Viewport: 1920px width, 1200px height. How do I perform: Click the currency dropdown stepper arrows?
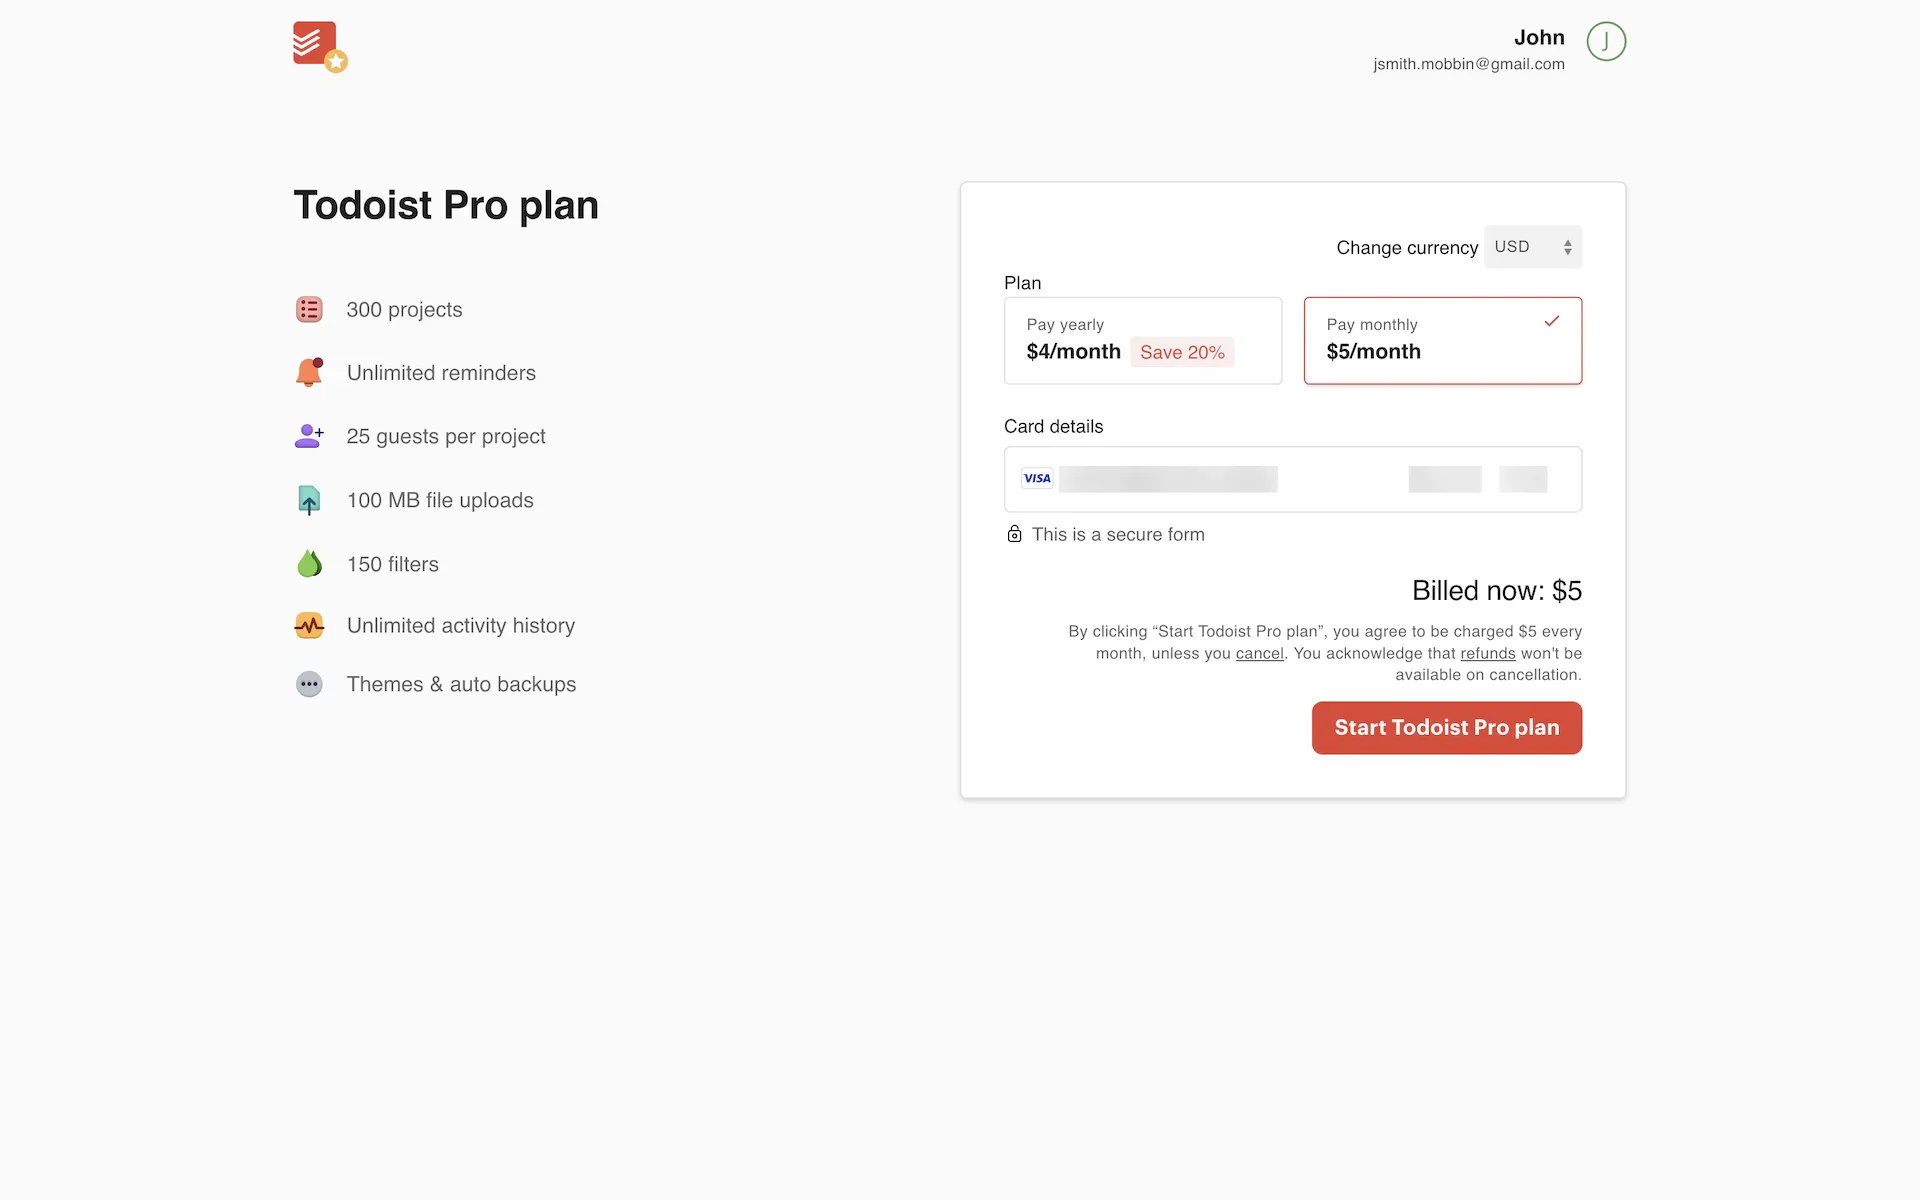[1567, 247]
